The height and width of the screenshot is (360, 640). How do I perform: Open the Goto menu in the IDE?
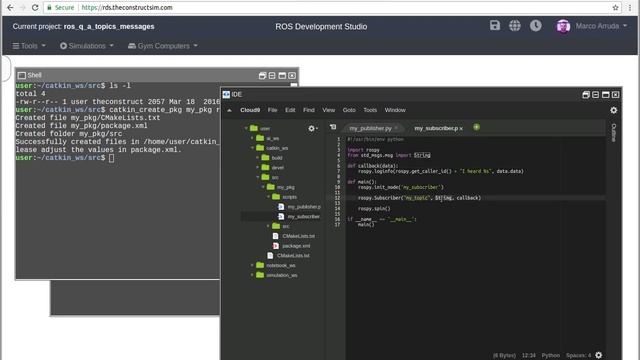[349, 110]
